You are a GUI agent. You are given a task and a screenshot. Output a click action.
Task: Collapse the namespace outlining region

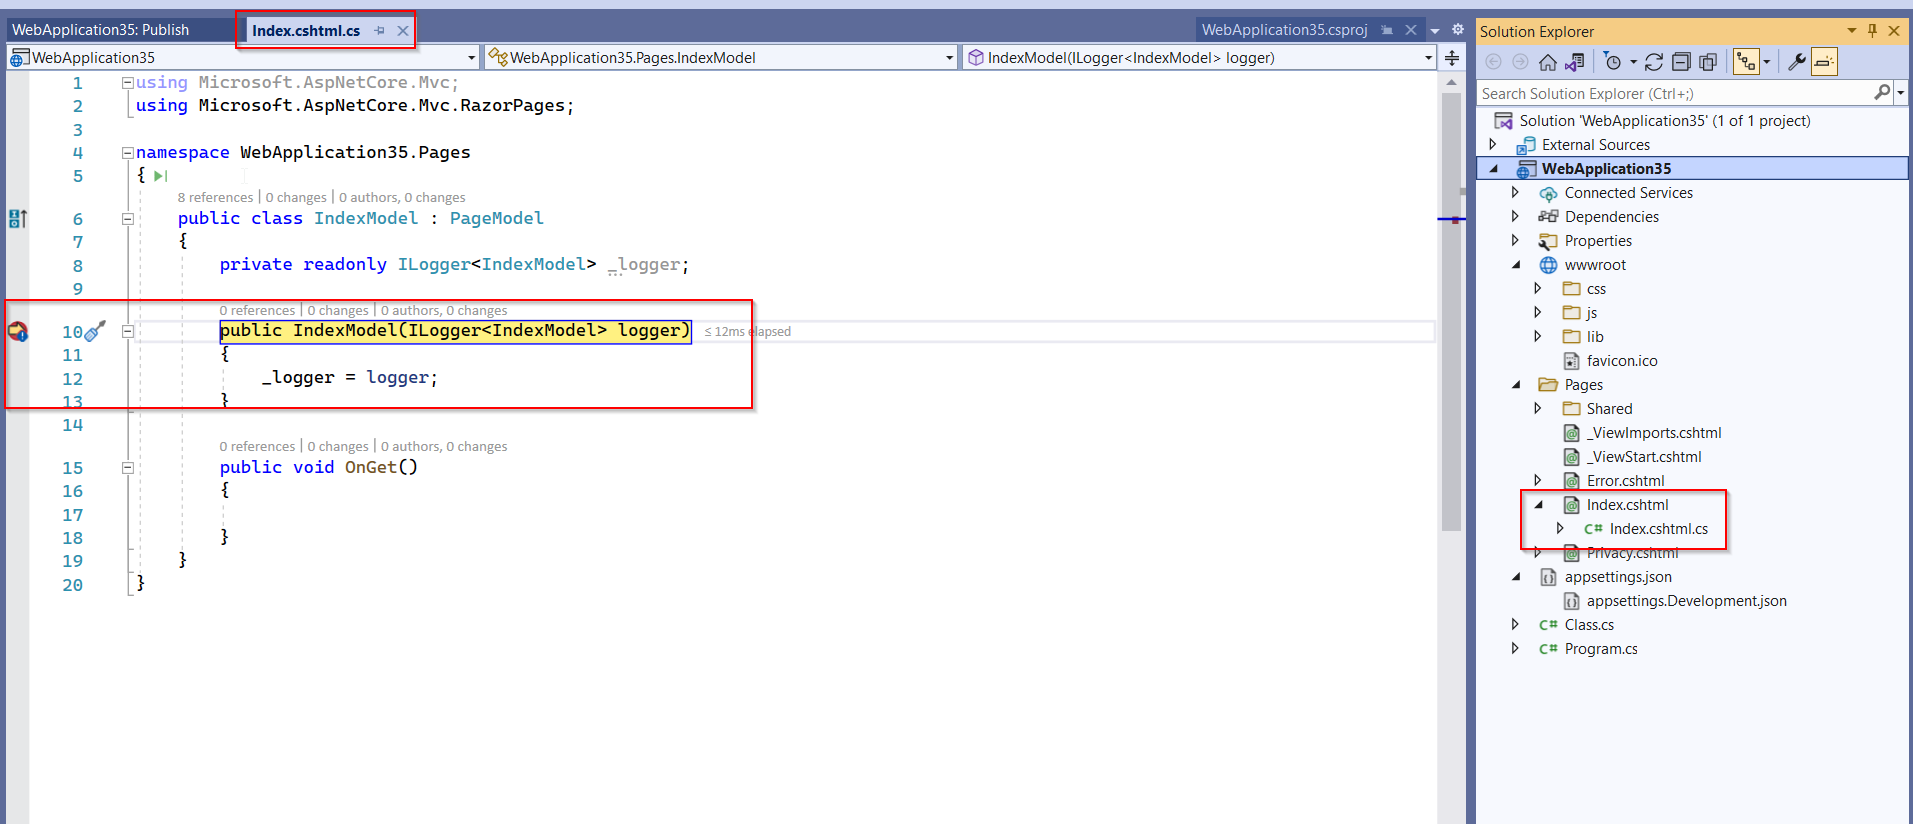click(x=128, y=153)
